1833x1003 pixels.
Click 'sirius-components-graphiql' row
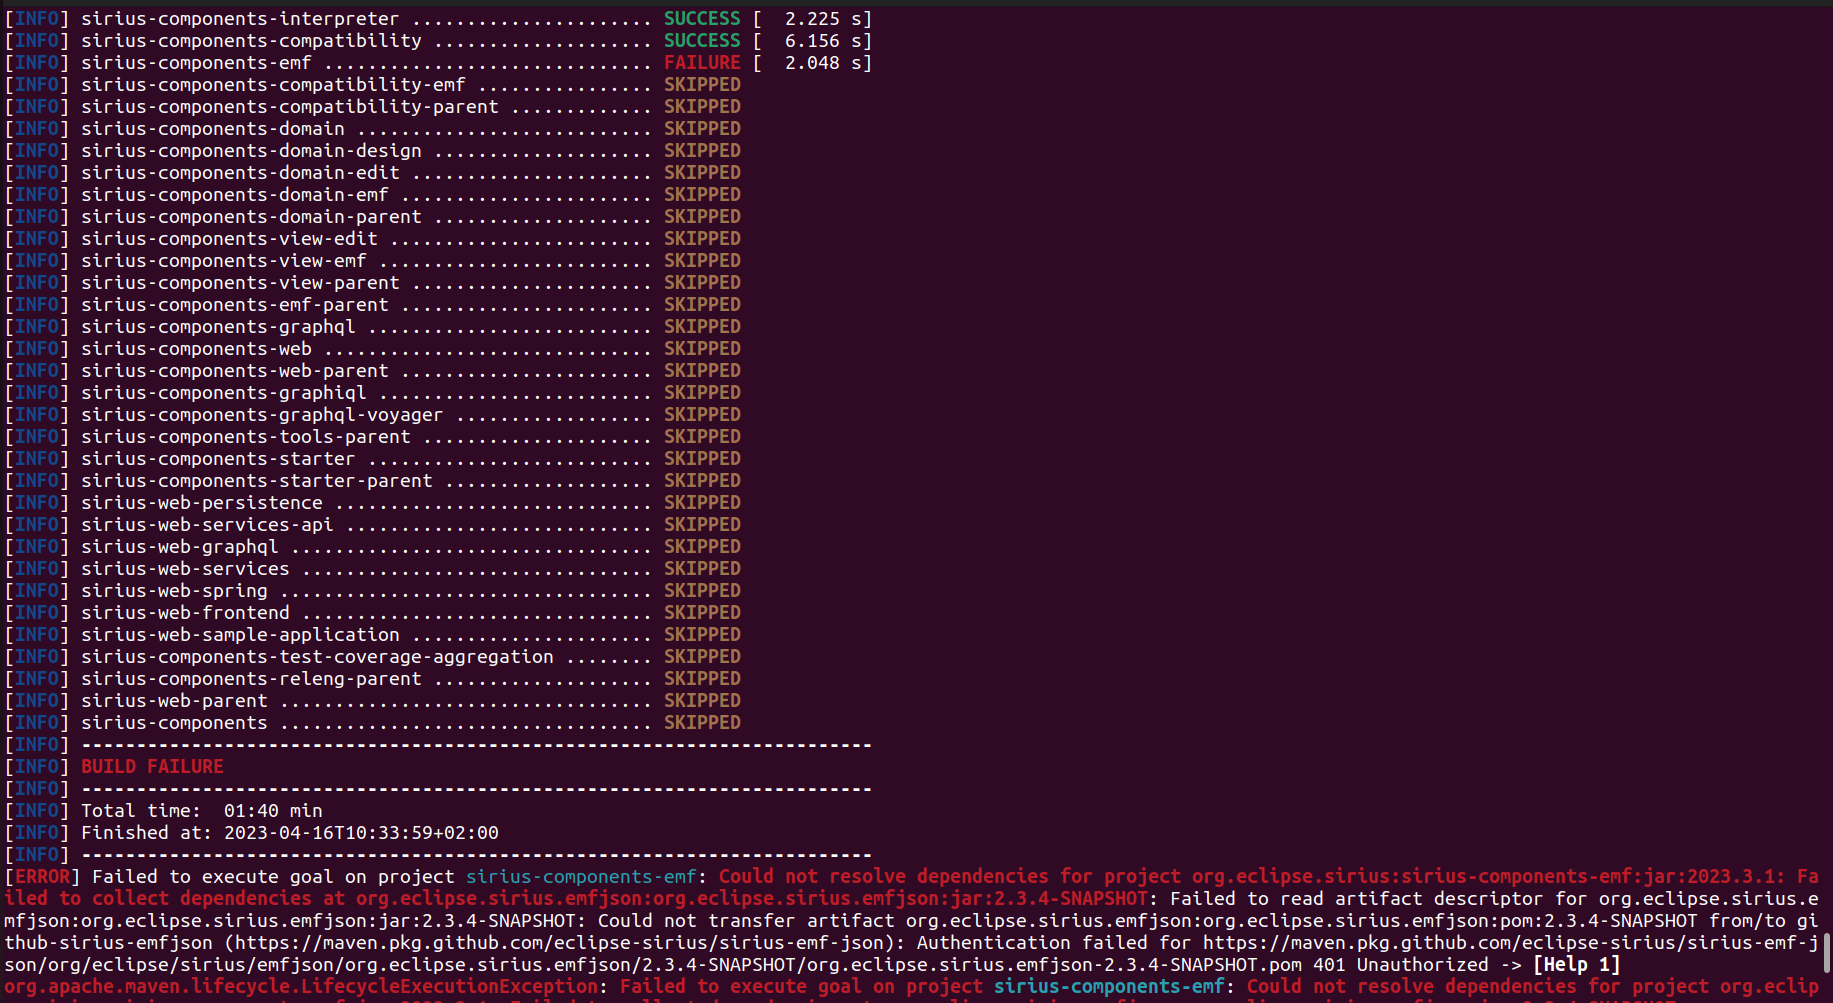point(372,393)
